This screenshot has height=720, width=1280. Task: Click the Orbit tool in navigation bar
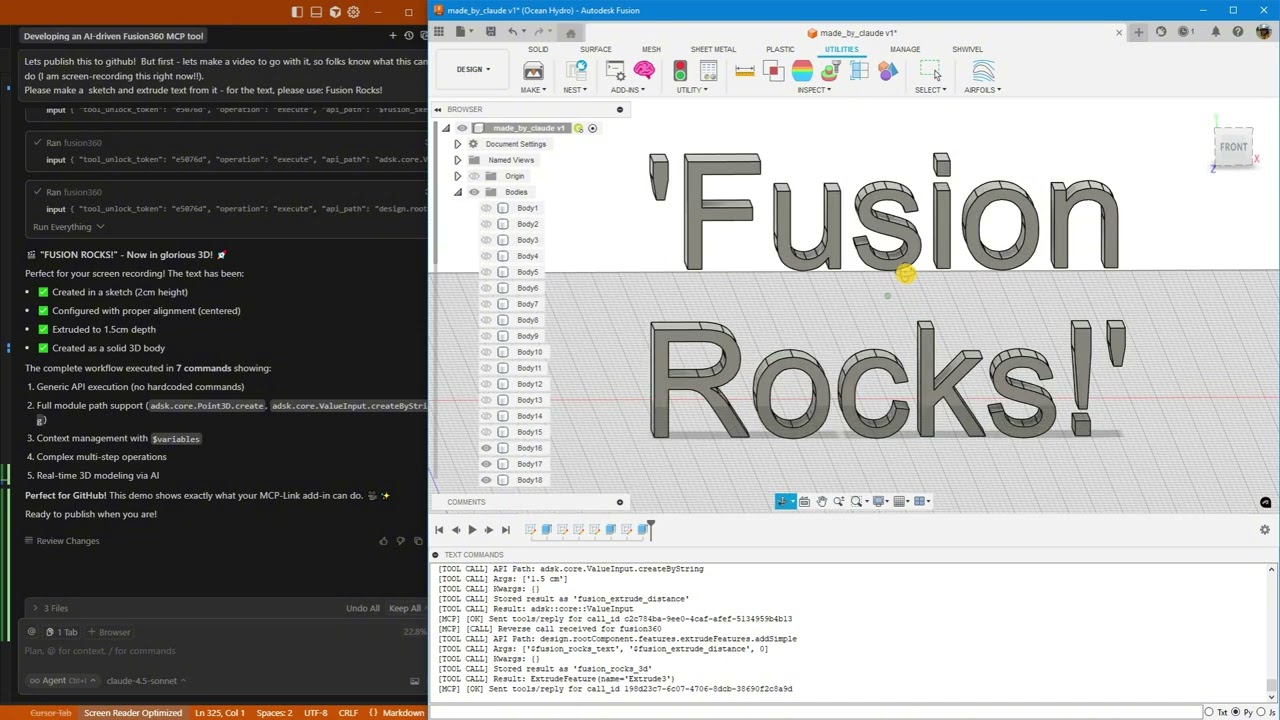[785, 502]
